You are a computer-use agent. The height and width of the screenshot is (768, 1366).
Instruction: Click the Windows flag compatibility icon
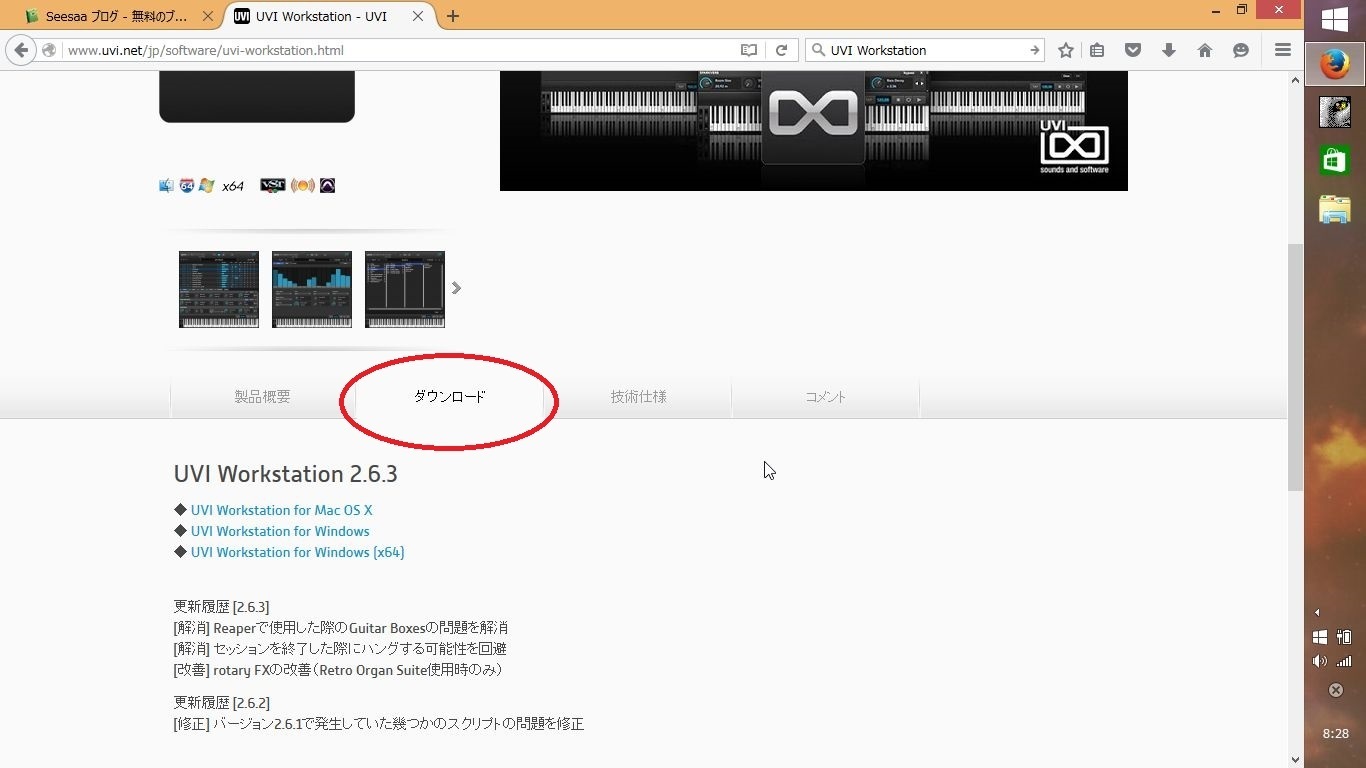[207, 185]
